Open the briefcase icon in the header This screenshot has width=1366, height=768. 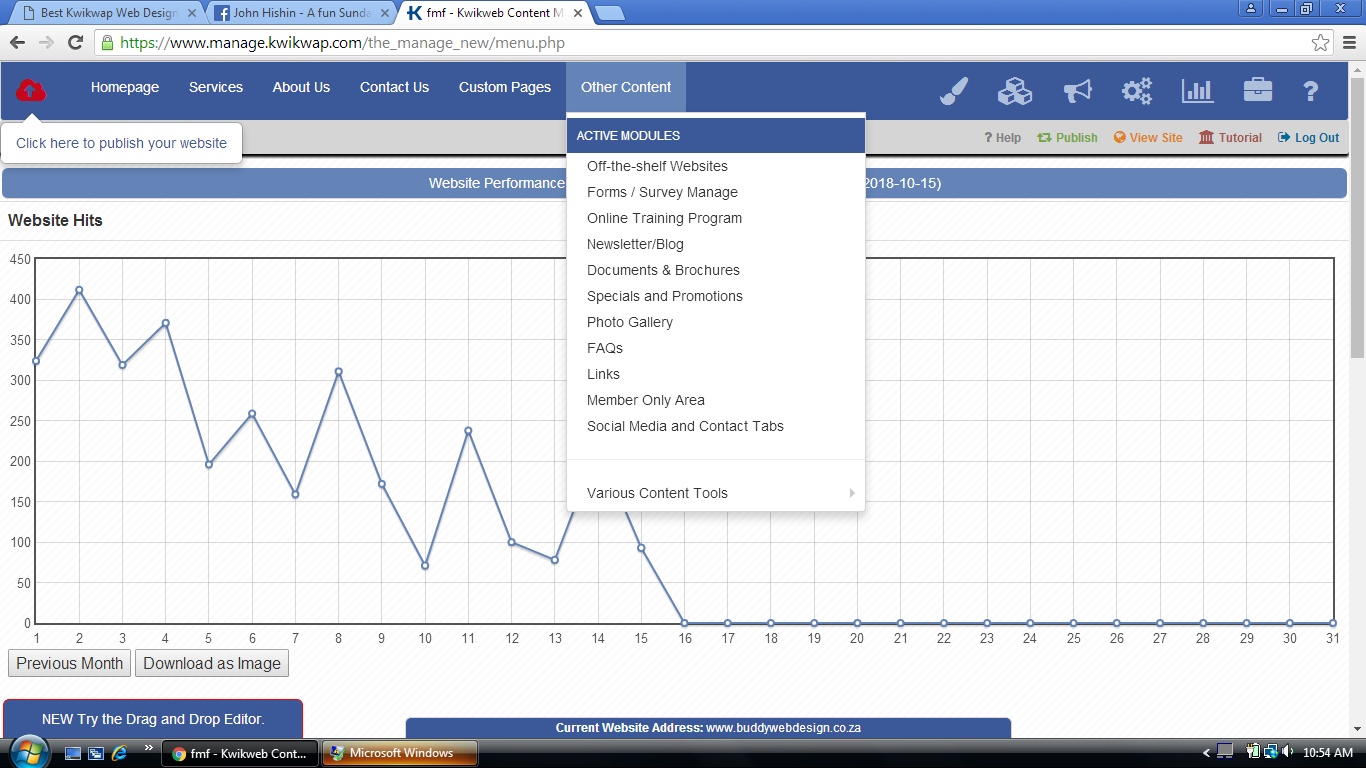1258,90
